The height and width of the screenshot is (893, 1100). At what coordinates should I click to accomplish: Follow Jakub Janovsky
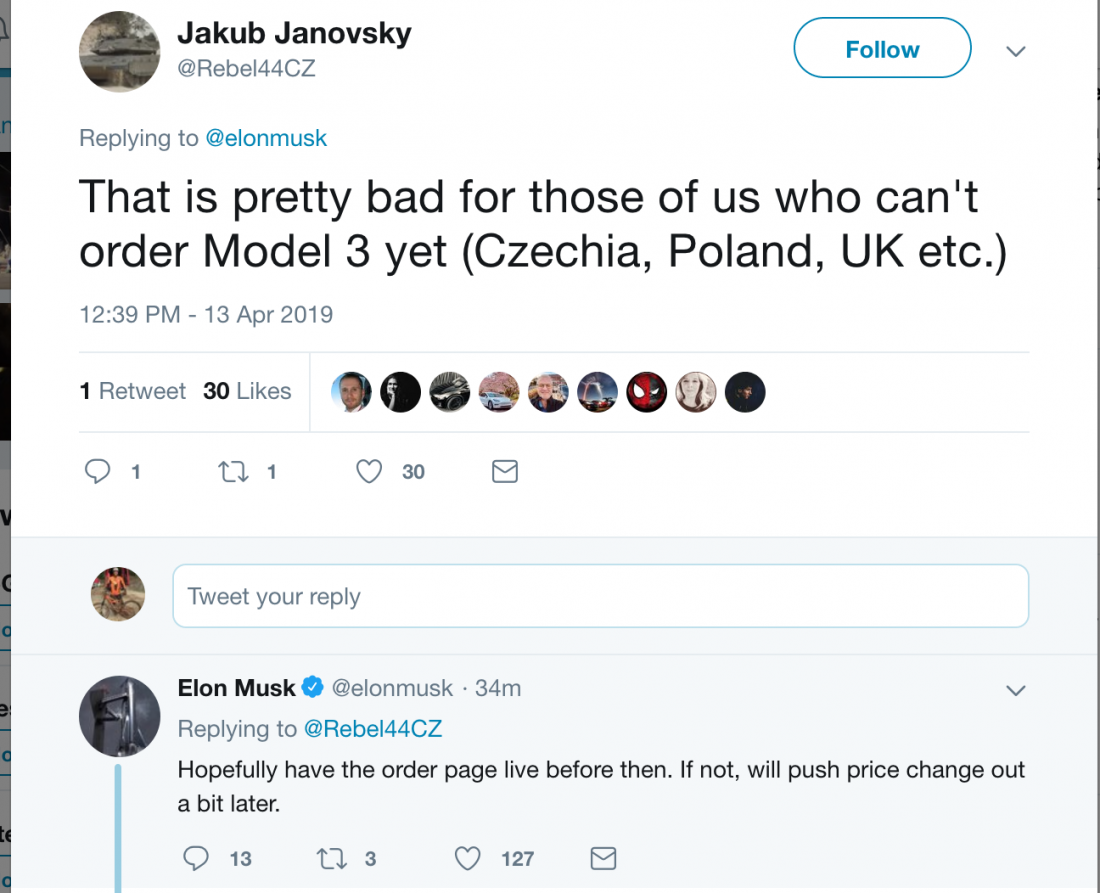882,49
